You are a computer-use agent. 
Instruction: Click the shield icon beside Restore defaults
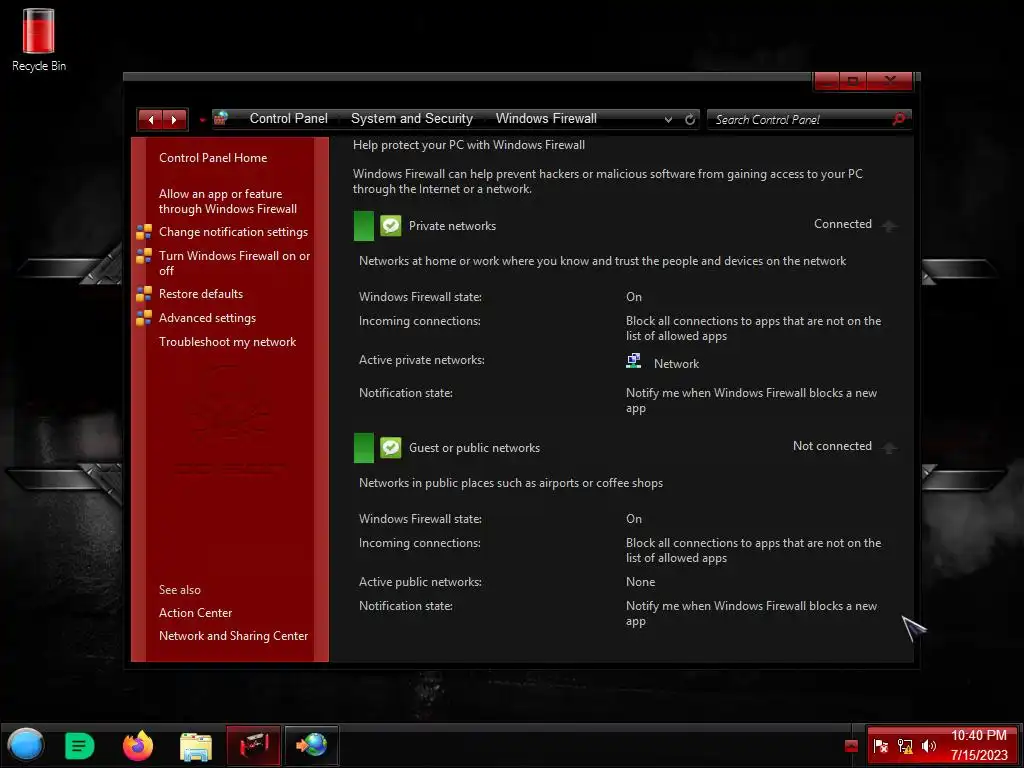point(144,294)
